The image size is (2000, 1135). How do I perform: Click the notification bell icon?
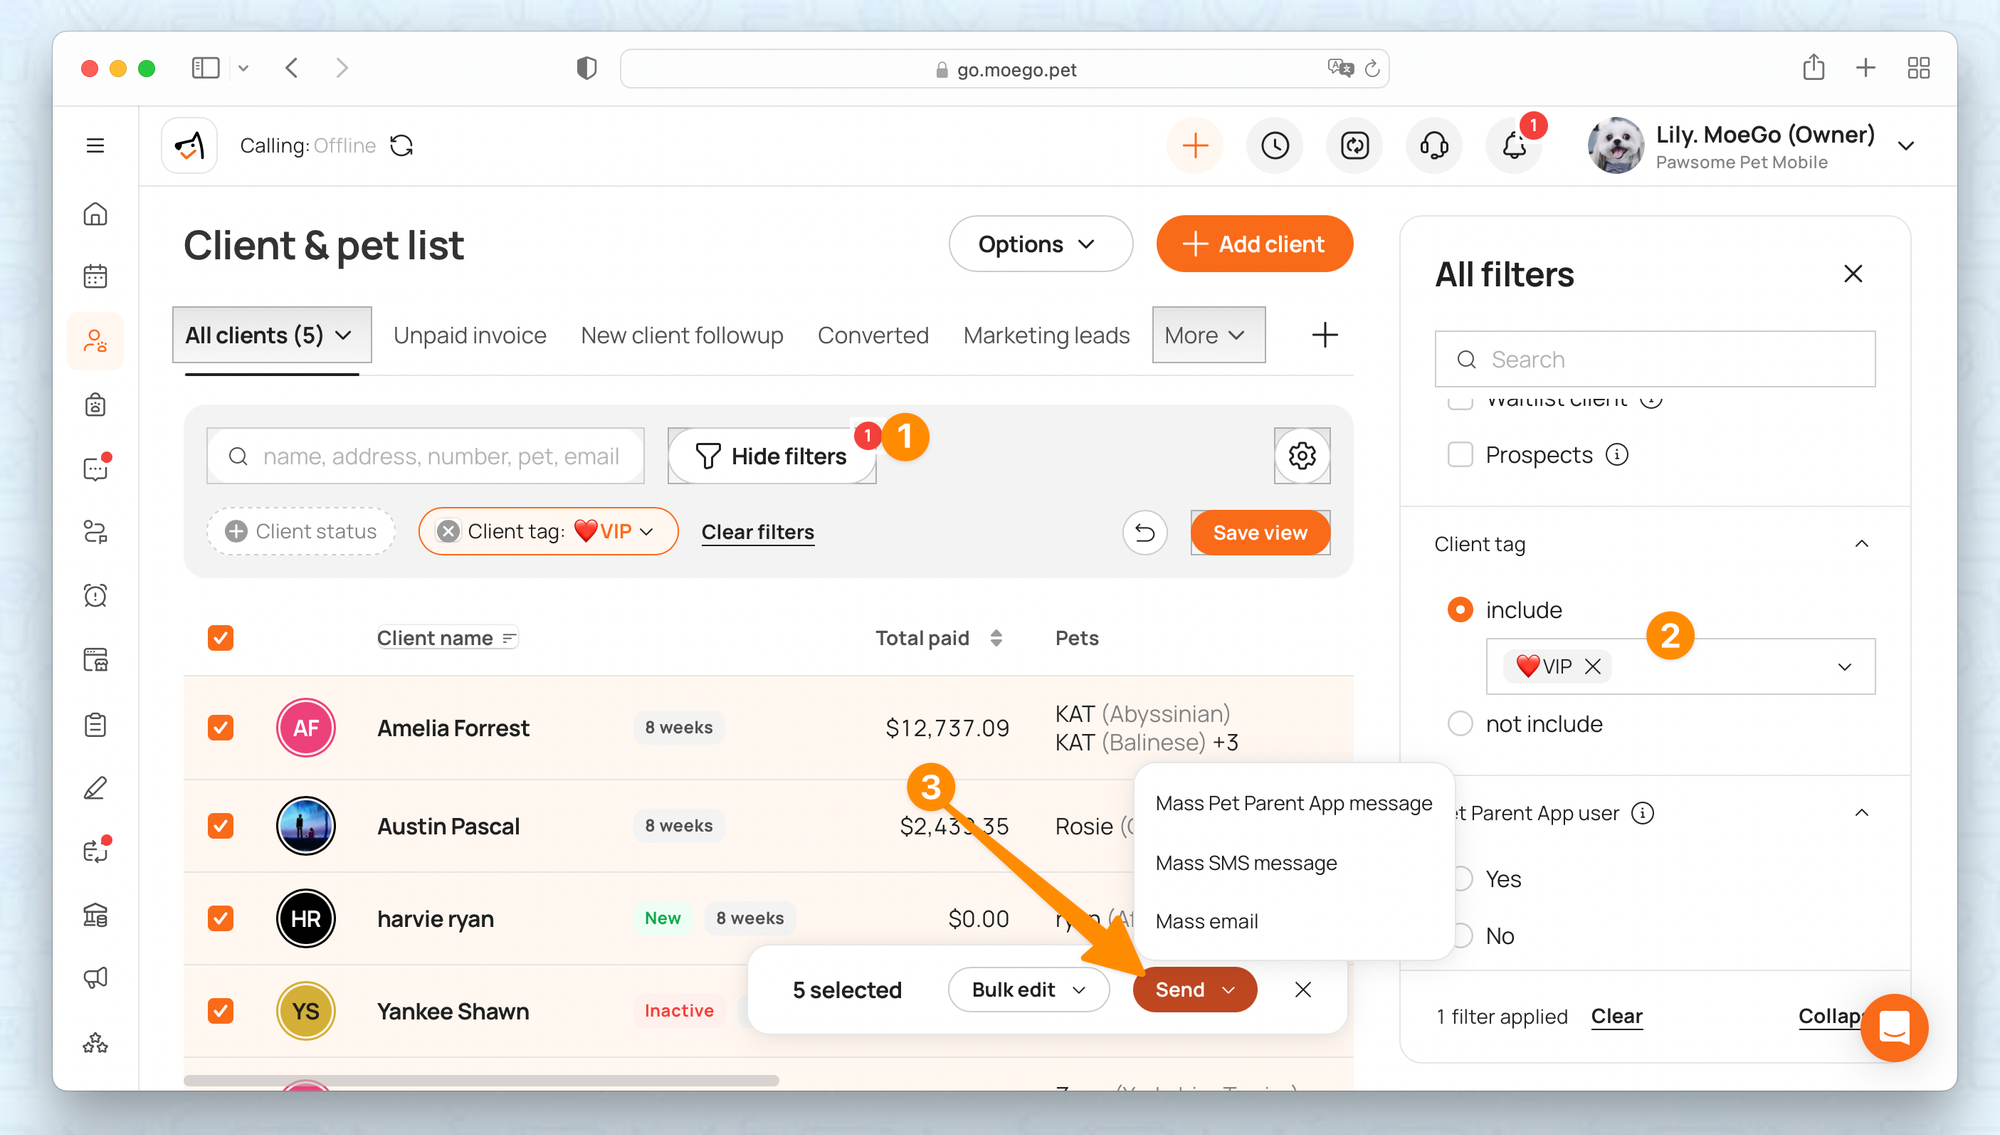coord(1514,146)
